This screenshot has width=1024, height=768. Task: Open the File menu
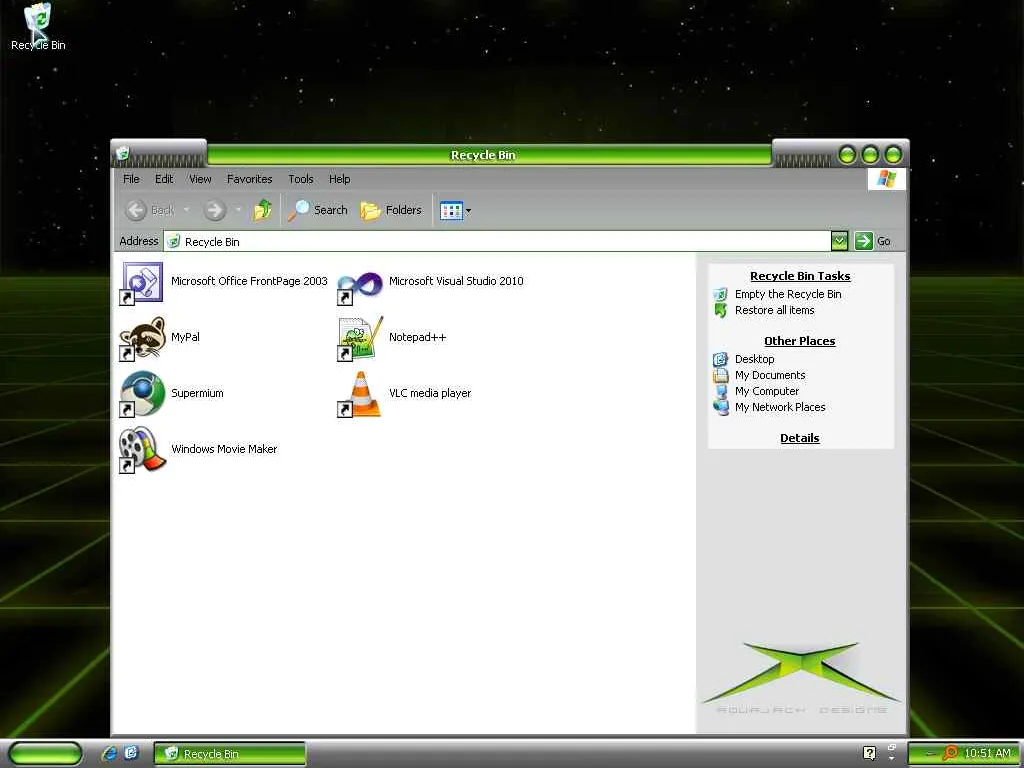click(131, 179)
